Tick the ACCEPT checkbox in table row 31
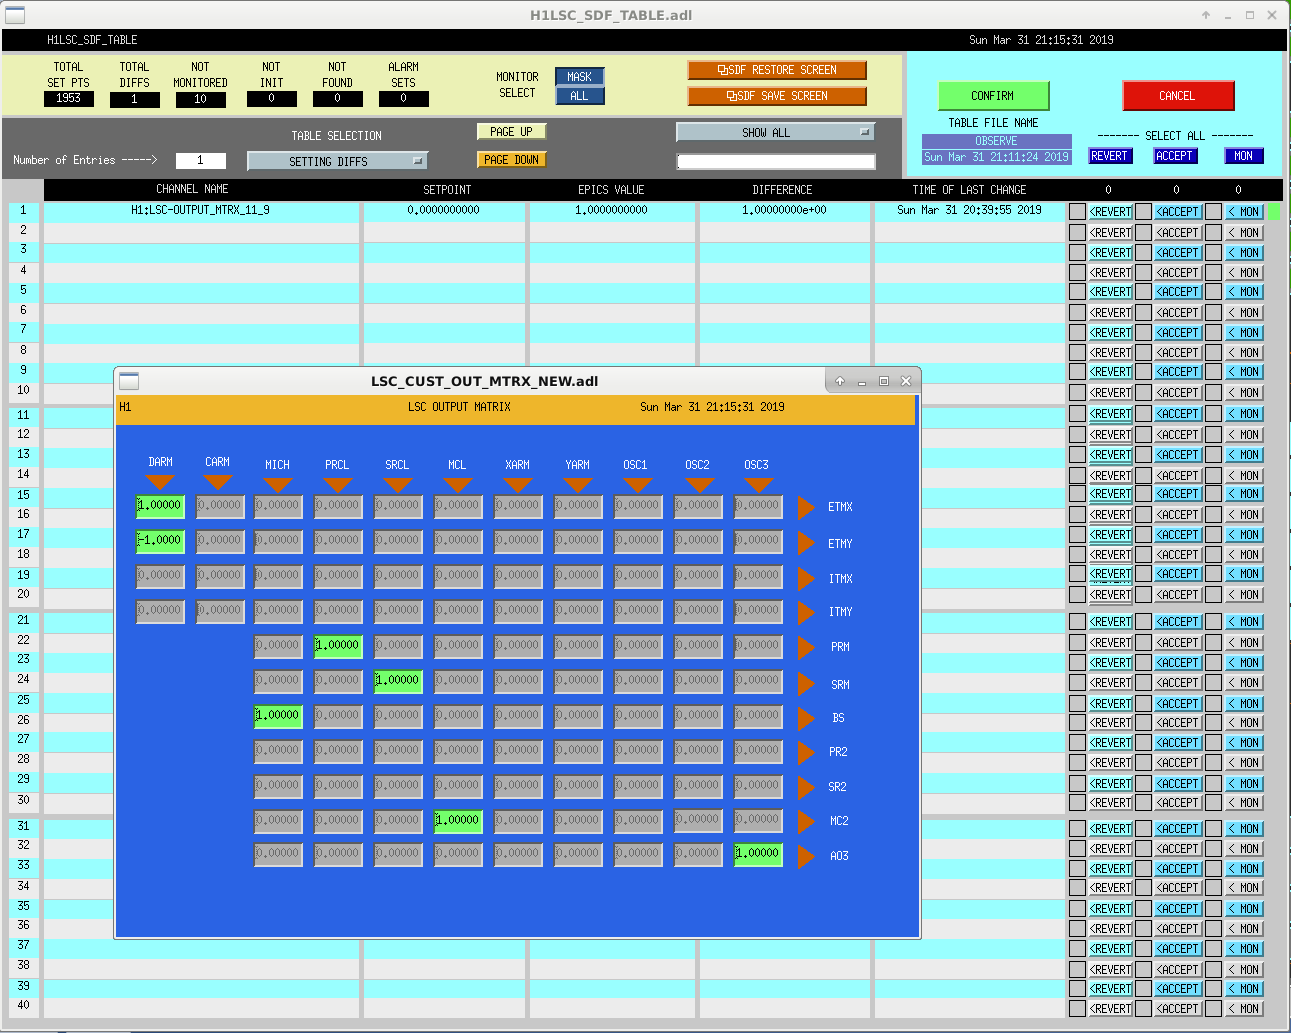 tap(1144, 828)
